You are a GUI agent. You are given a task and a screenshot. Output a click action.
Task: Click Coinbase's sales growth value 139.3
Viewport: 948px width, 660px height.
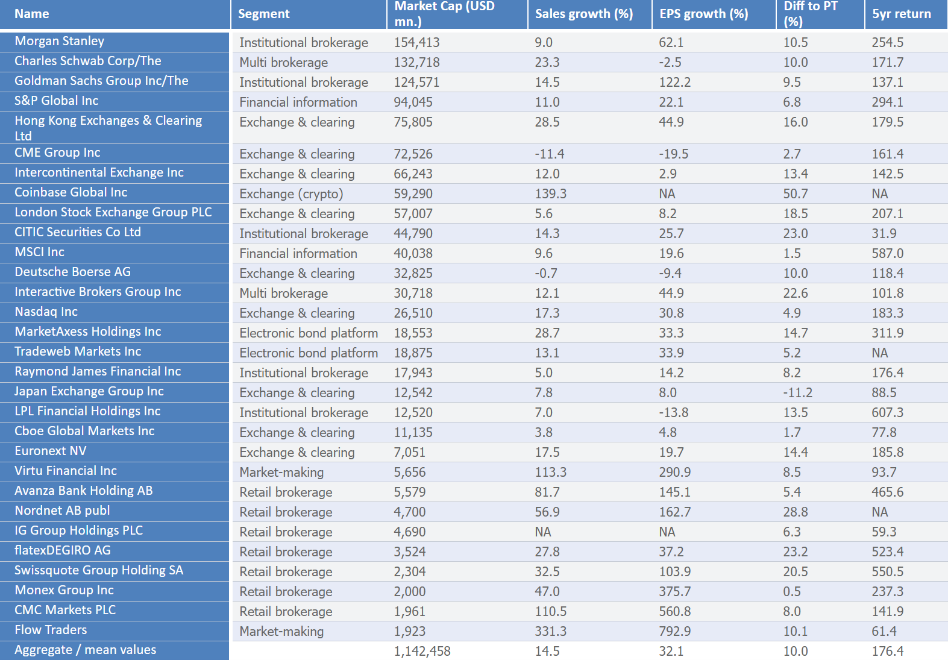[550, 194]
